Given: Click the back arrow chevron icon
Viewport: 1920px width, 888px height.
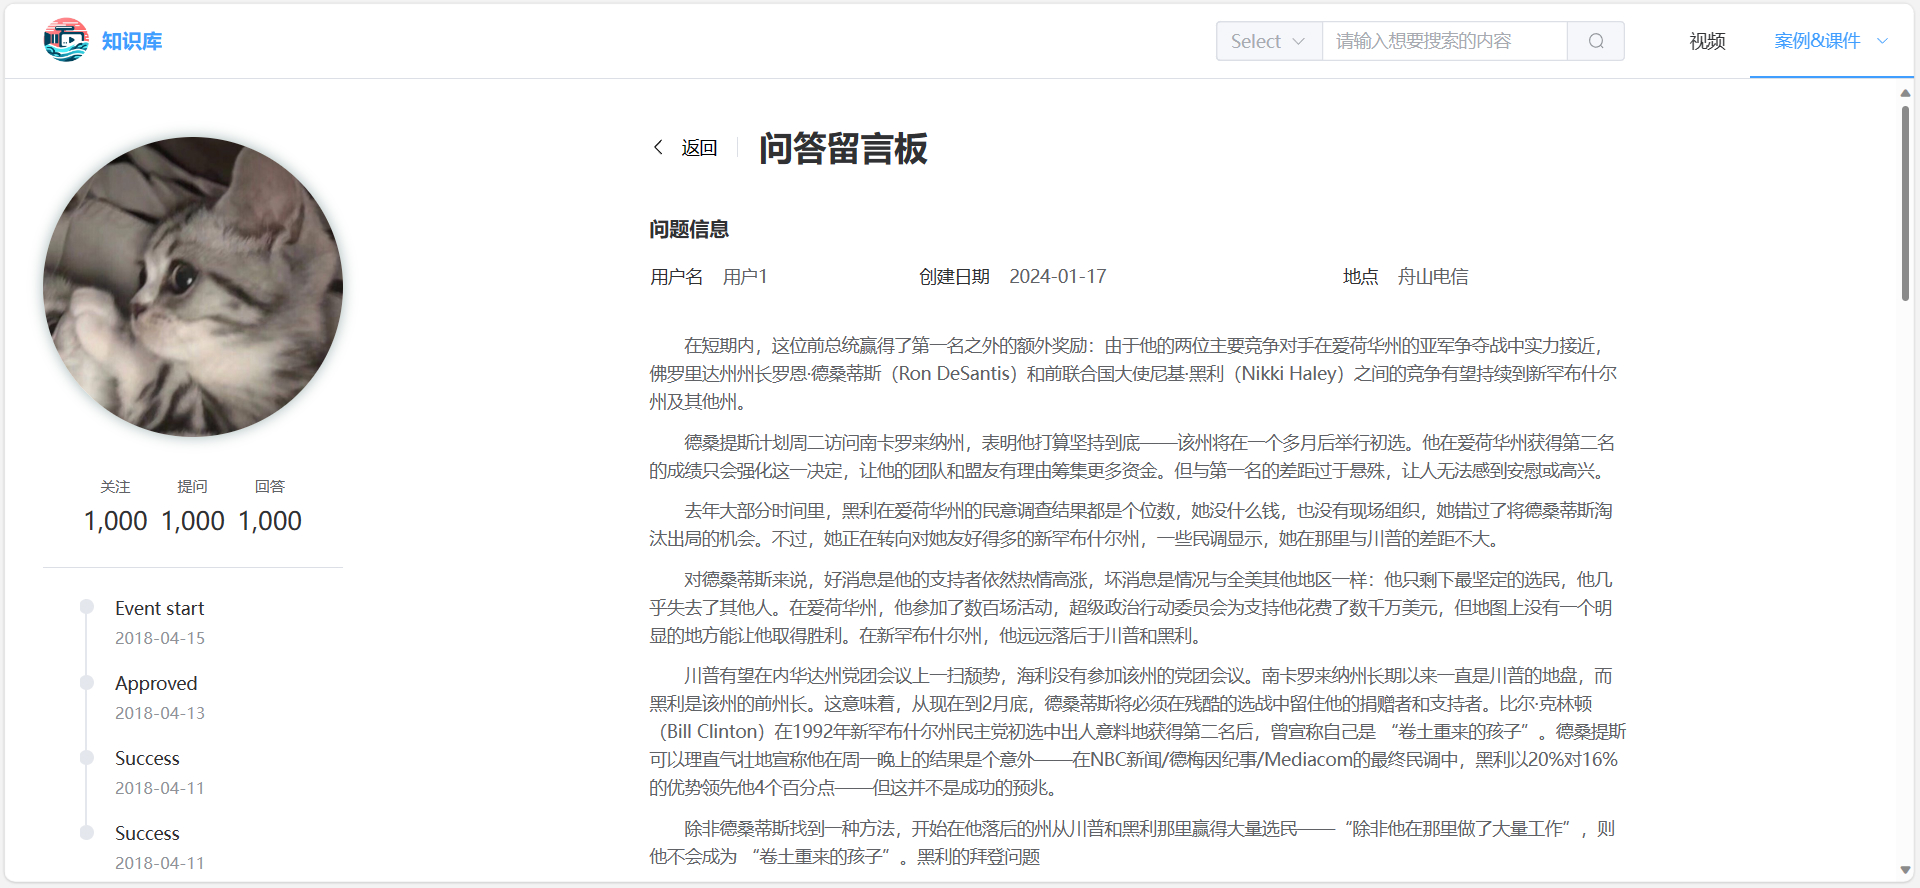Looking at the screenshot, I should coord(658,148).
